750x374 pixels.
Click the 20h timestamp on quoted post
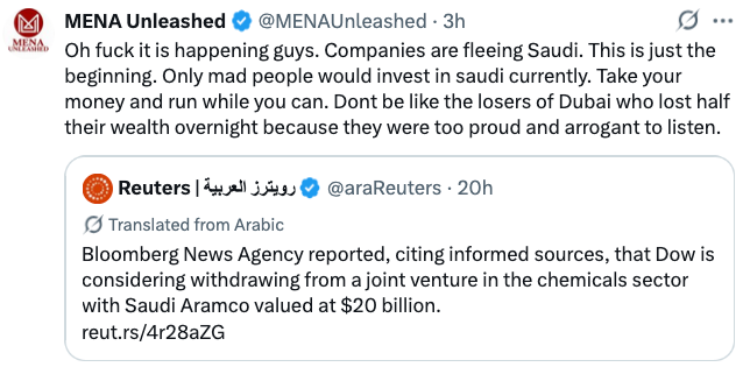coord(475,188)
